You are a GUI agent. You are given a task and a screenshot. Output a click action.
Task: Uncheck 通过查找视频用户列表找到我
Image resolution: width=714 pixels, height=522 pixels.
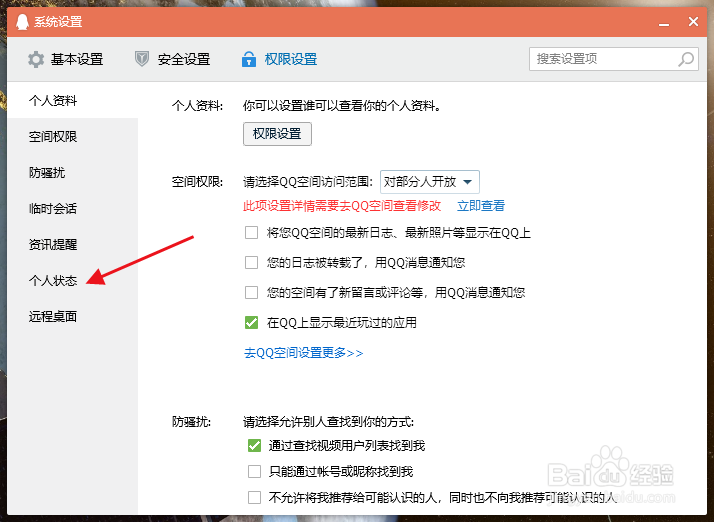click(254, 445)
